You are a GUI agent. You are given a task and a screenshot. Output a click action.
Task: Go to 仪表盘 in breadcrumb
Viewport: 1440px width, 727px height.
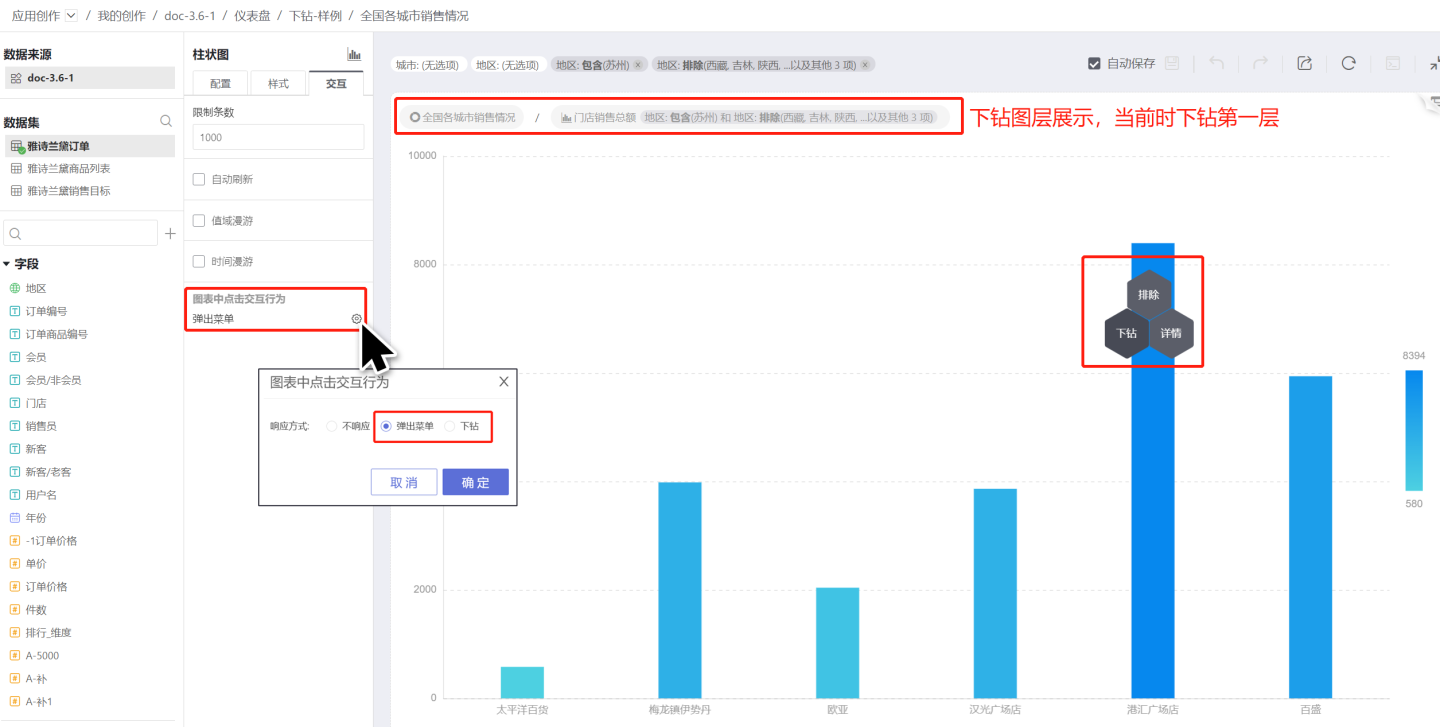[251, 16]
